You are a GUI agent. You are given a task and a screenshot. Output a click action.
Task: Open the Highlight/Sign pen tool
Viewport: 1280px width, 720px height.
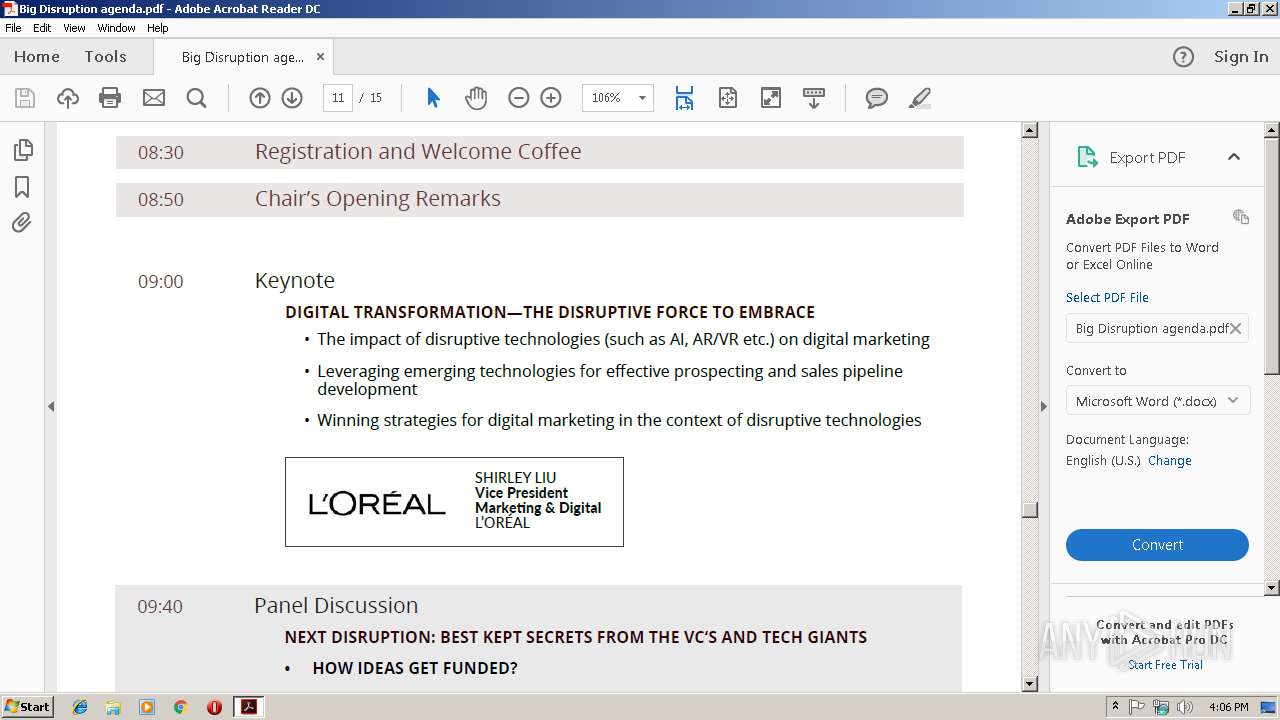pos(920,98)
